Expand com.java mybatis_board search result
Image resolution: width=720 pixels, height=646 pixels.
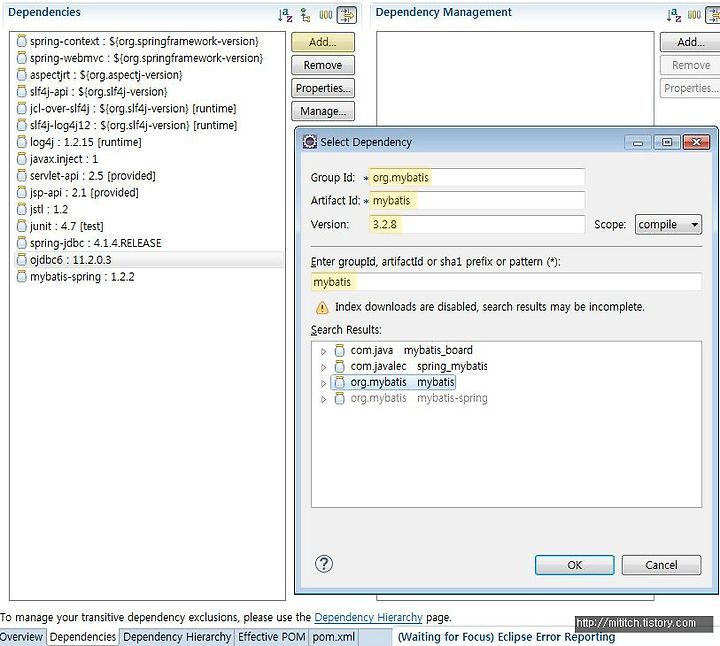click(x=323, y=351)
